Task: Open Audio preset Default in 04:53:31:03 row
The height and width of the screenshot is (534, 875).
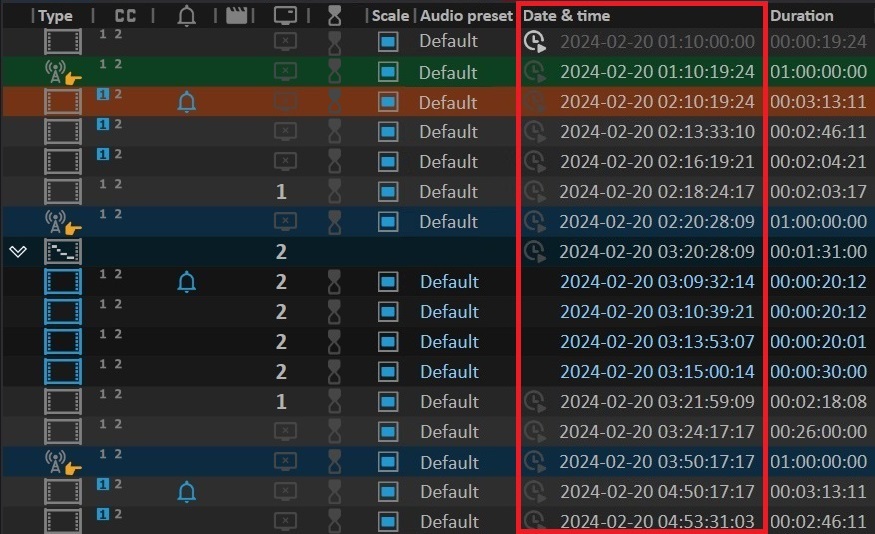Action: [x=449, y=522]
